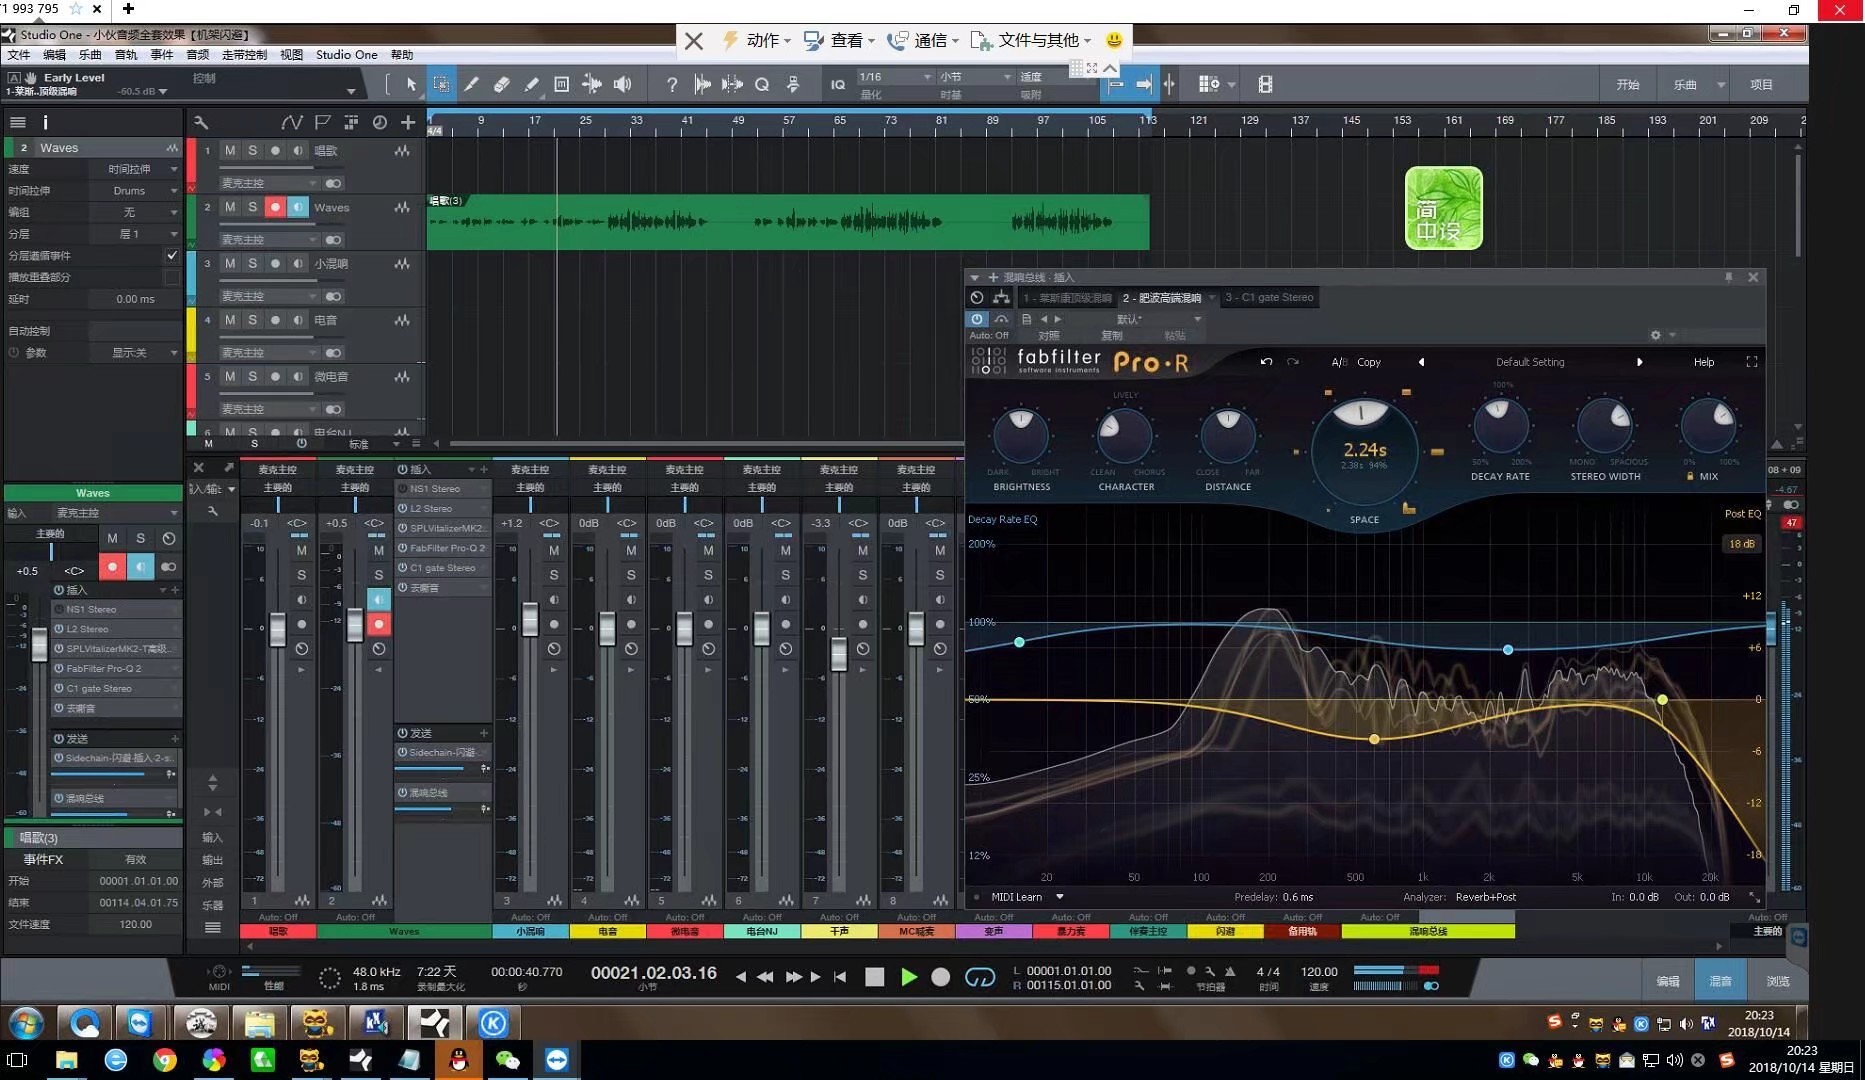
Task: Toggle 分层遵循事件 checkbox
Action: pyautogui.click(x=173, y=255)
